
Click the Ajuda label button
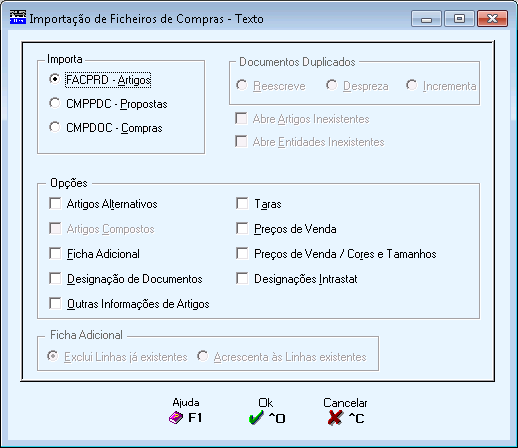click(186, 403)
